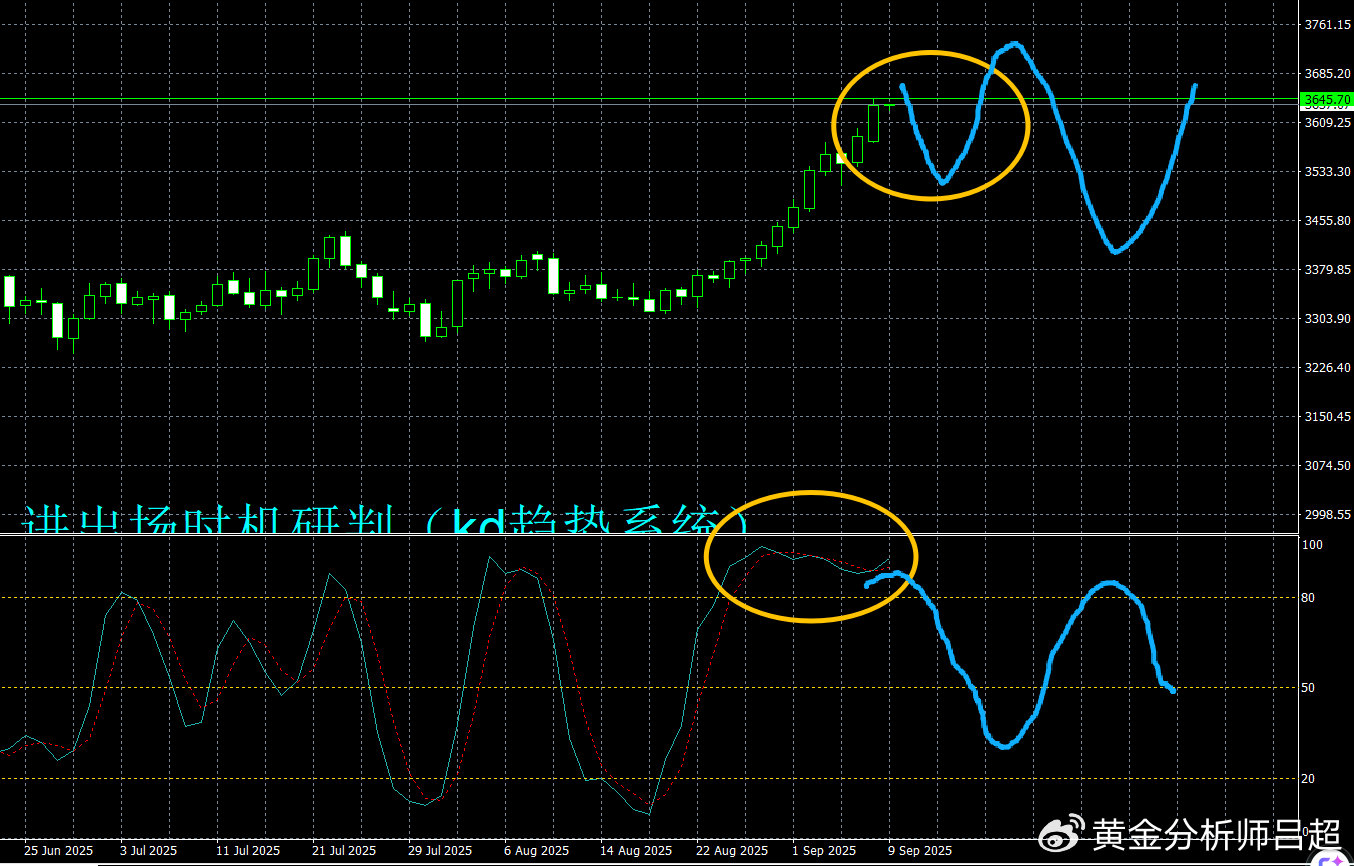Select the 3074.50 price axis label
Viewport: 1354px width, 866px height.
[x=1328, y=466]
